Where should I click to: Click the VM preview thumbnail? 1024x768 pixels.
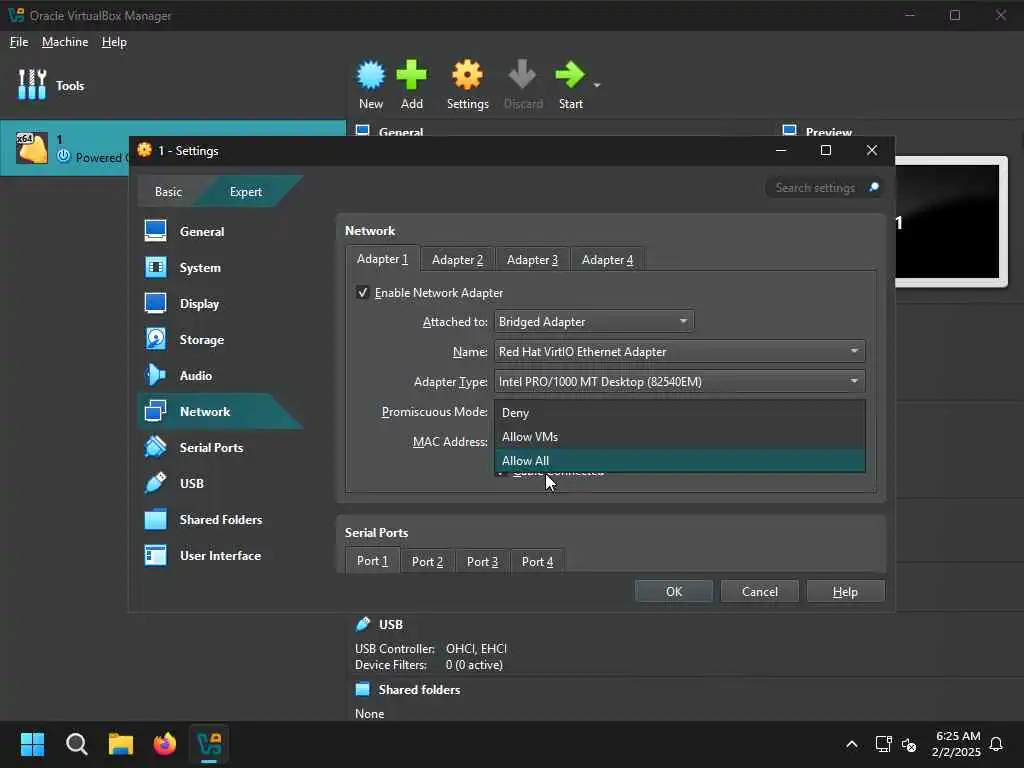click(x=950, y=222)
